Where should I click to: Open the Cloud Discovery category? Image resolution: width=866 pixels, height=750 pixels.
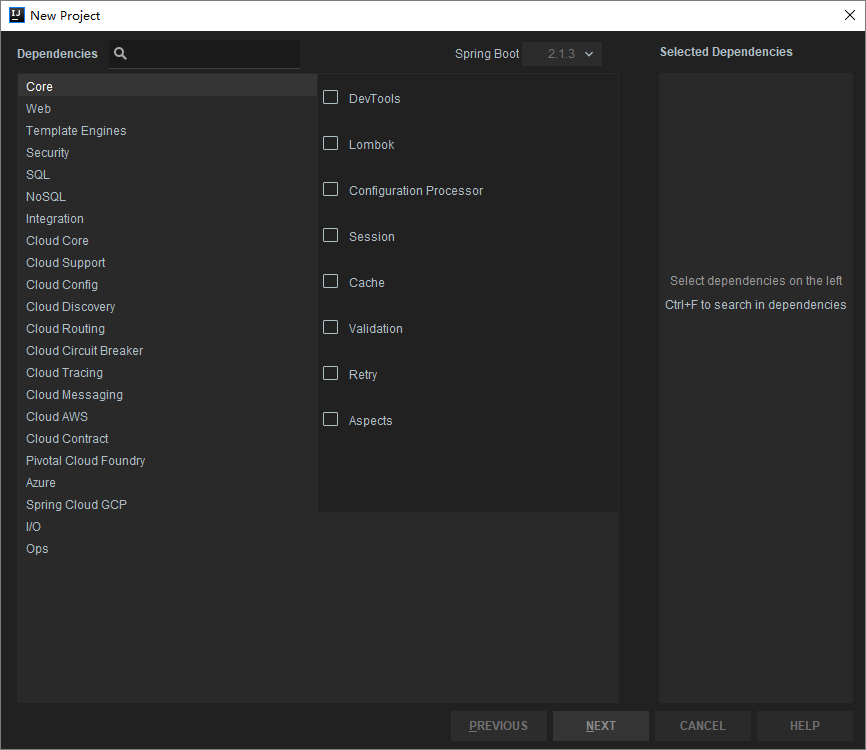point(167,307)
